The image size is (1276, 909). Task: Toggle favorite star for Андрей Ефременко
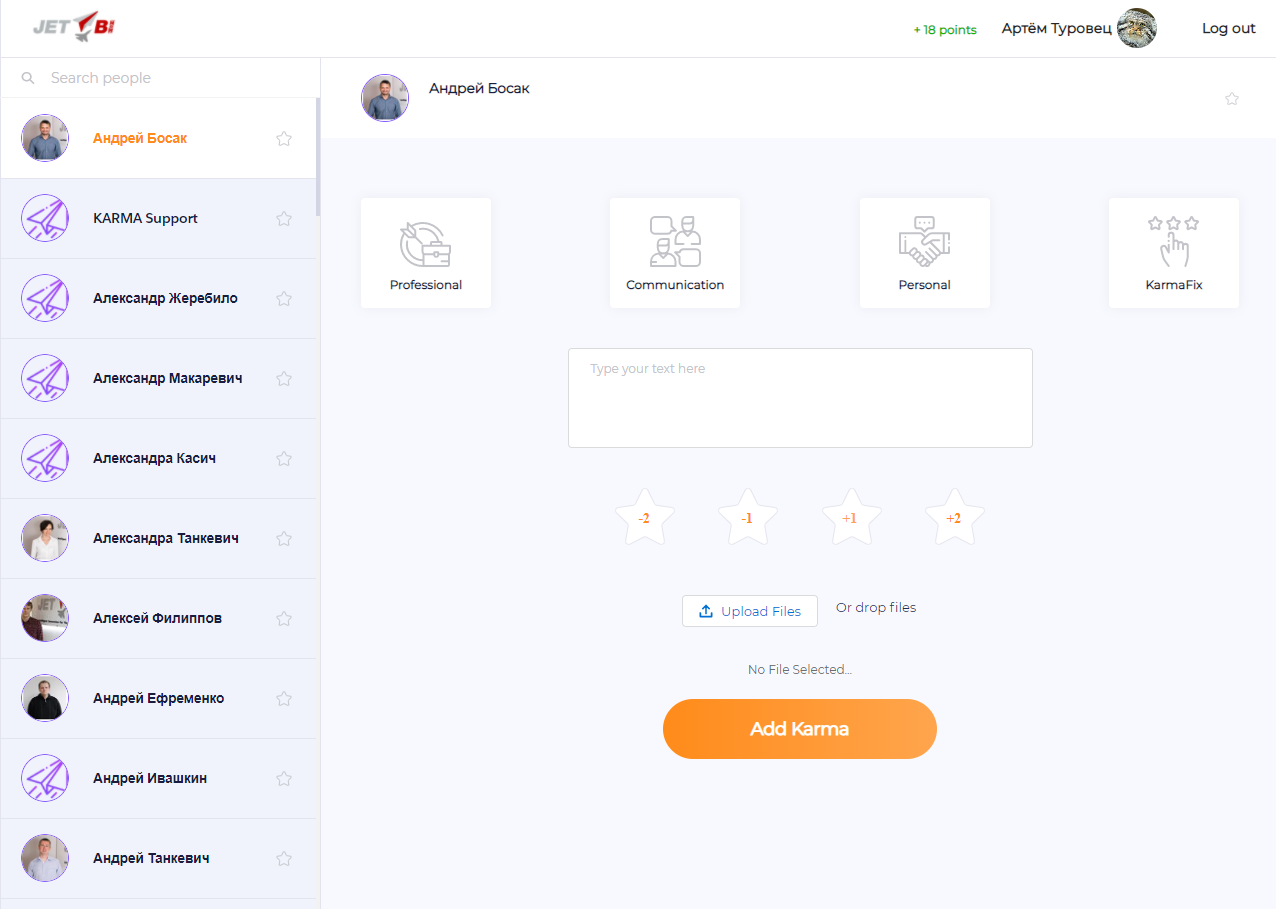click(284, 698)
